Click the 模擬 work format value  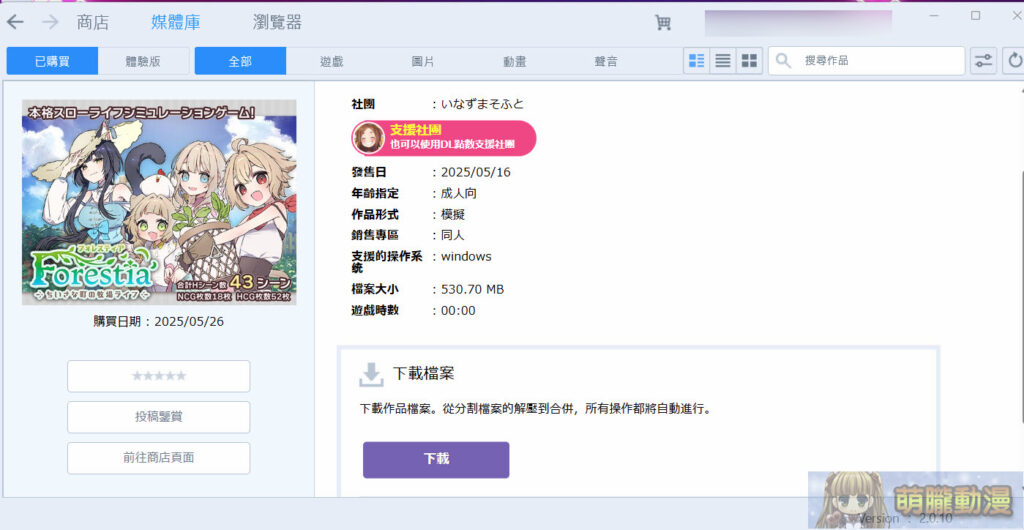pyautogui.click(x=453, y=215)
